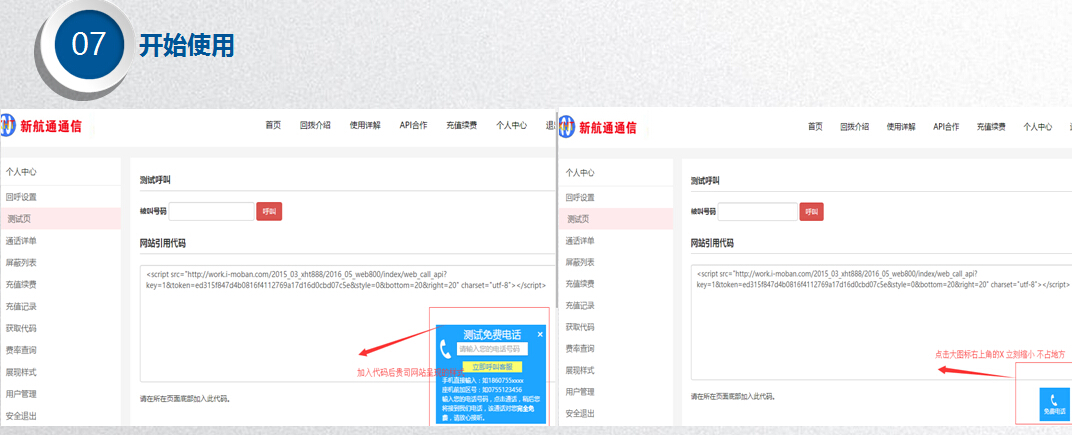This screenshot has width=1072, height=435.
Task: Click 请在所在页面底部加入此代码 note, left screenshot
Action: pyautogui.click(x=185, y=398)
